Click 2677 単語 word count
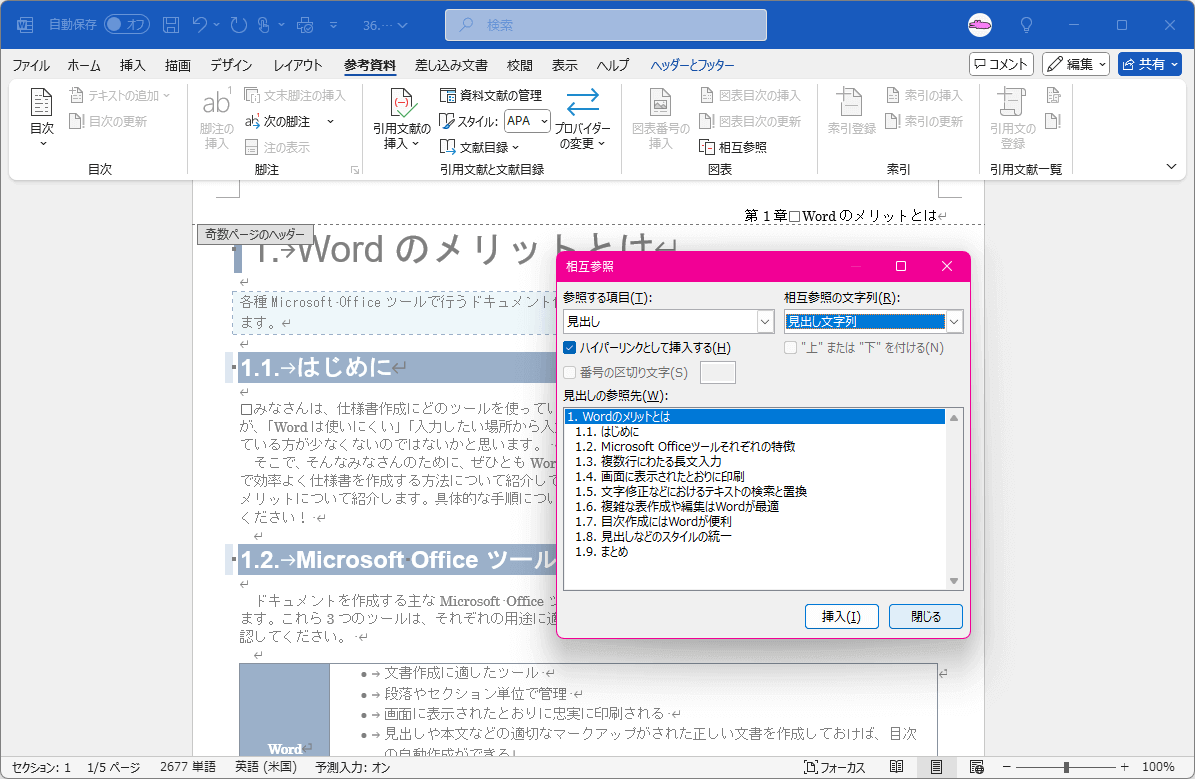 187,768
